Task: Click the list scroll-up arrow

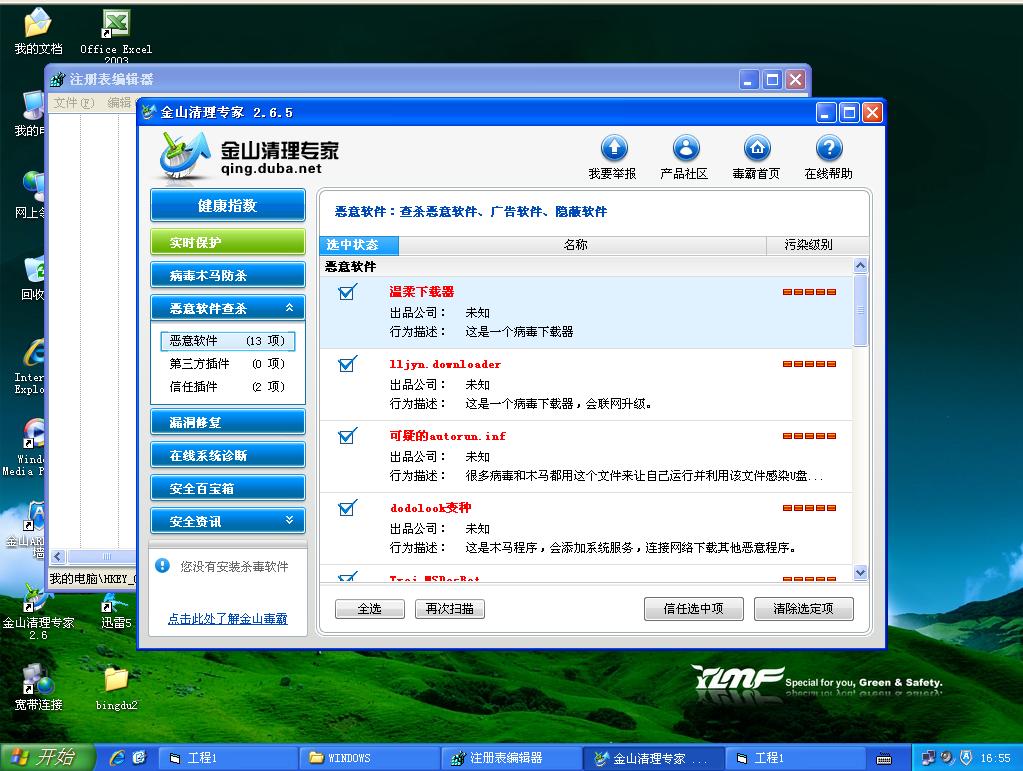Action: click(861, 265)
